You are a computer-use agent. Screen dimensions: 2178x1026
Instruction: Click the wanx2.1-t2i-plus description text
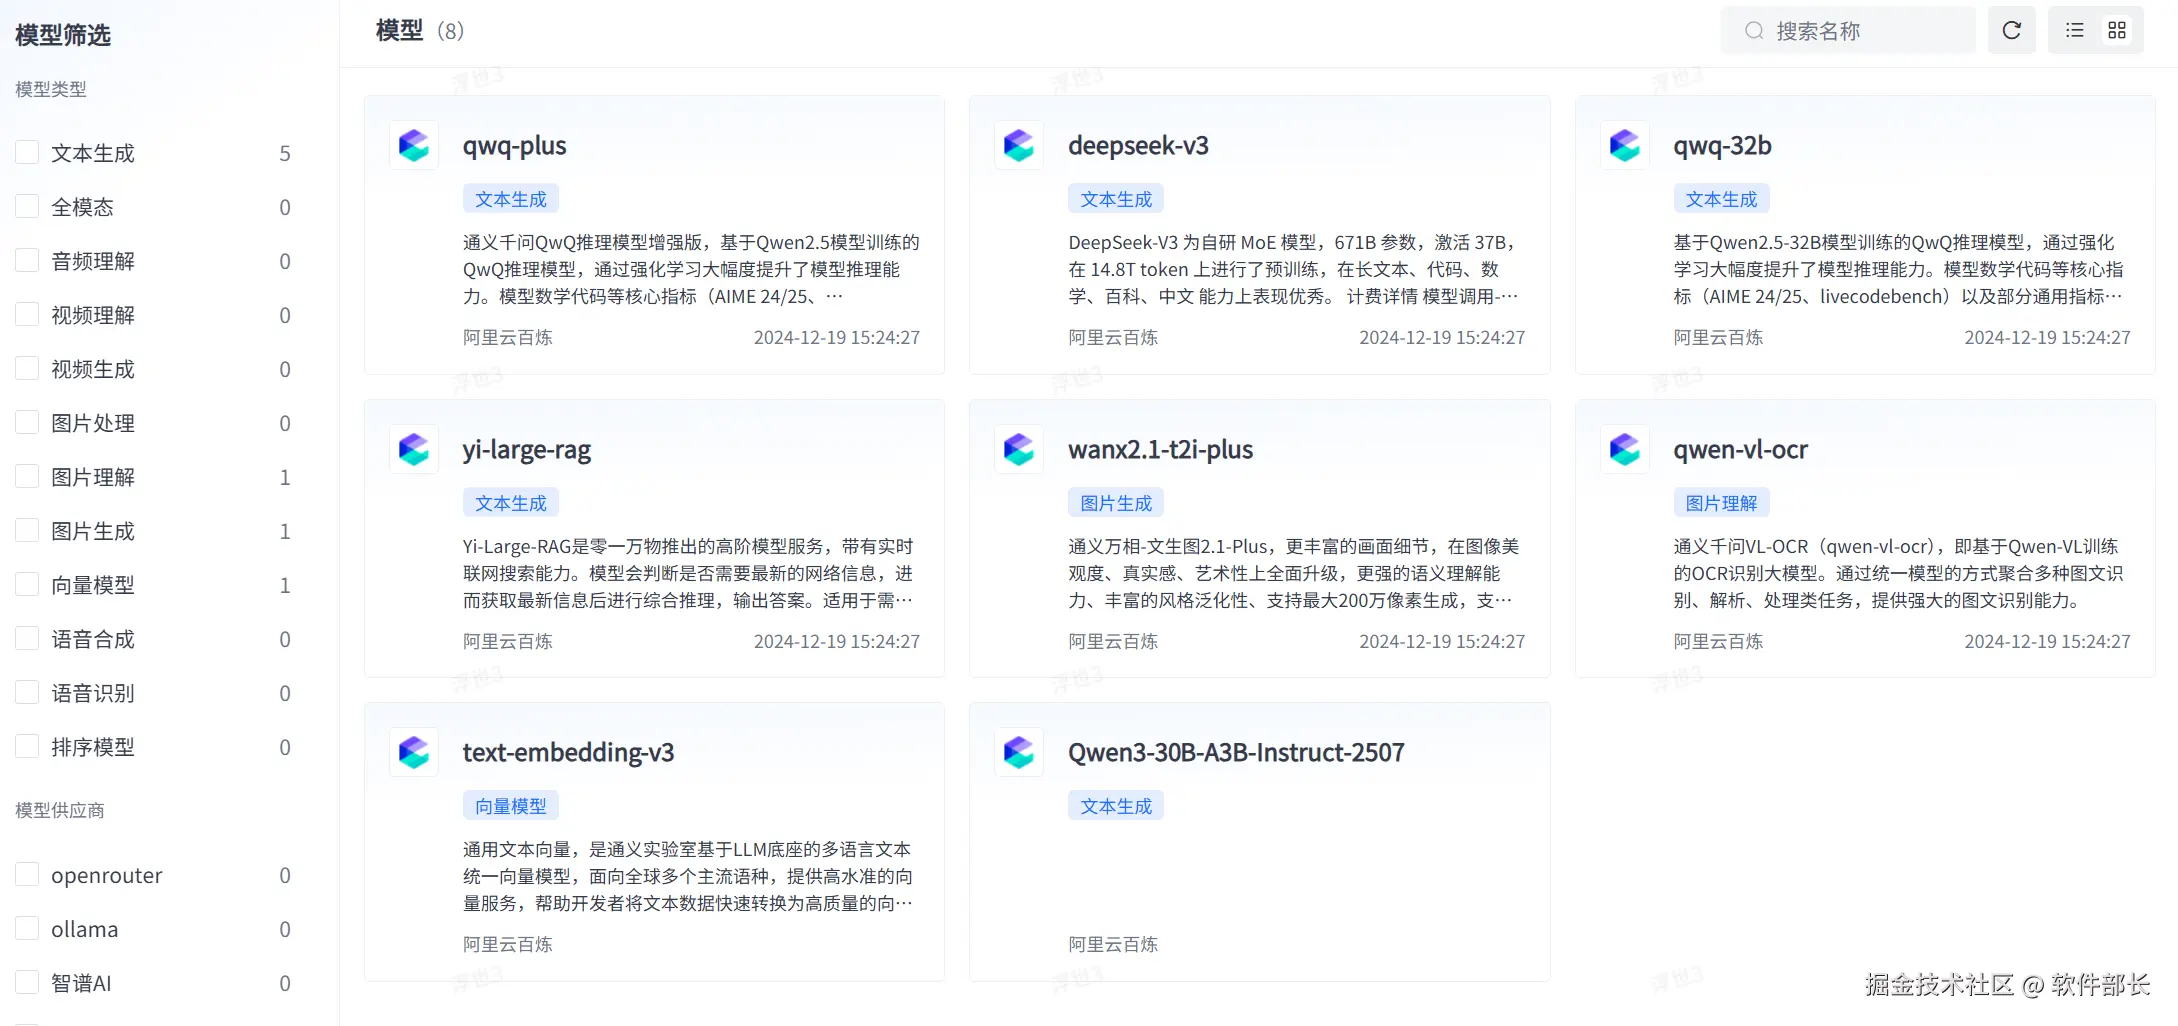[x=1296, y=574]
